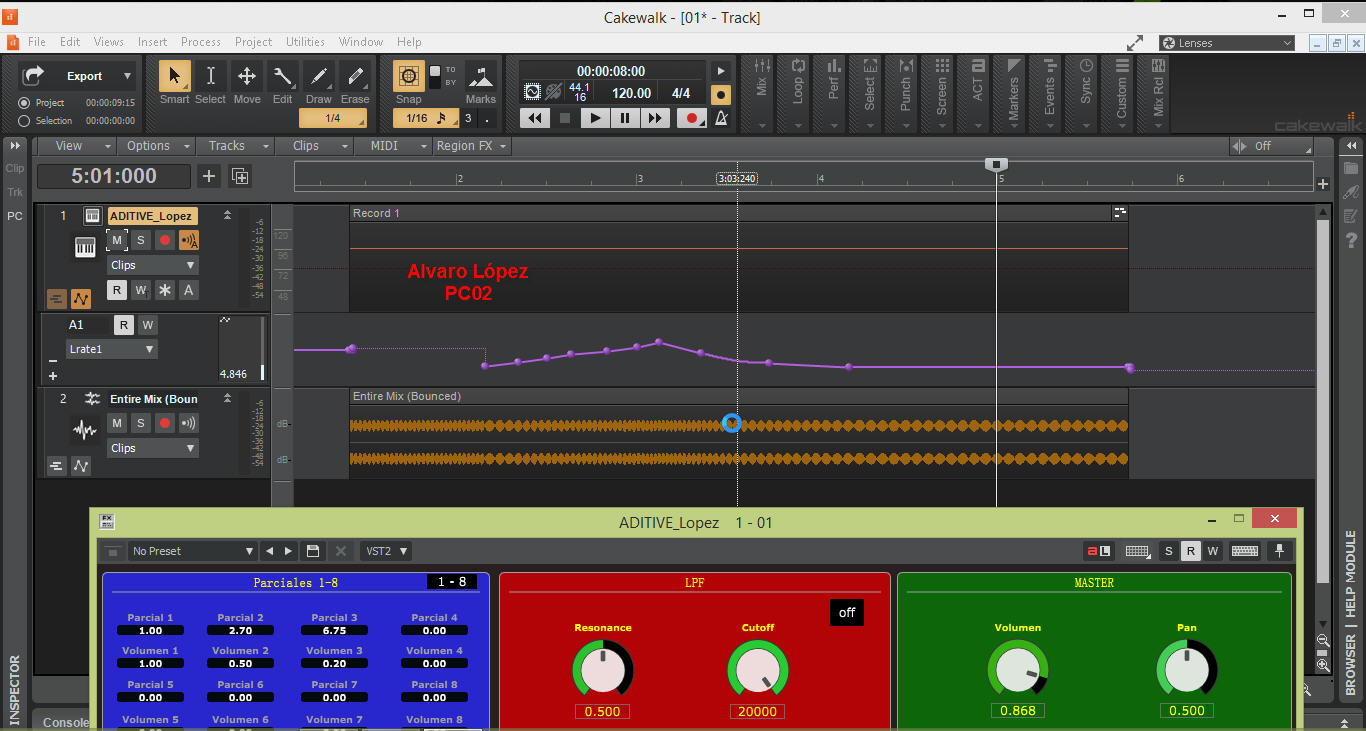
Task: Open the View dropdown menu
Action: point(76,146)
